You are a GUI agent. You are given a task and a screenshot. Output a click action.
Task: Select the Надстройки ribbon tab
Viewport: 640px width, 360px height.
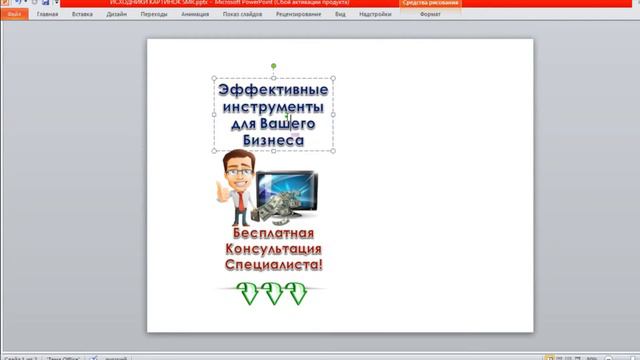click(x=375, y=14)
